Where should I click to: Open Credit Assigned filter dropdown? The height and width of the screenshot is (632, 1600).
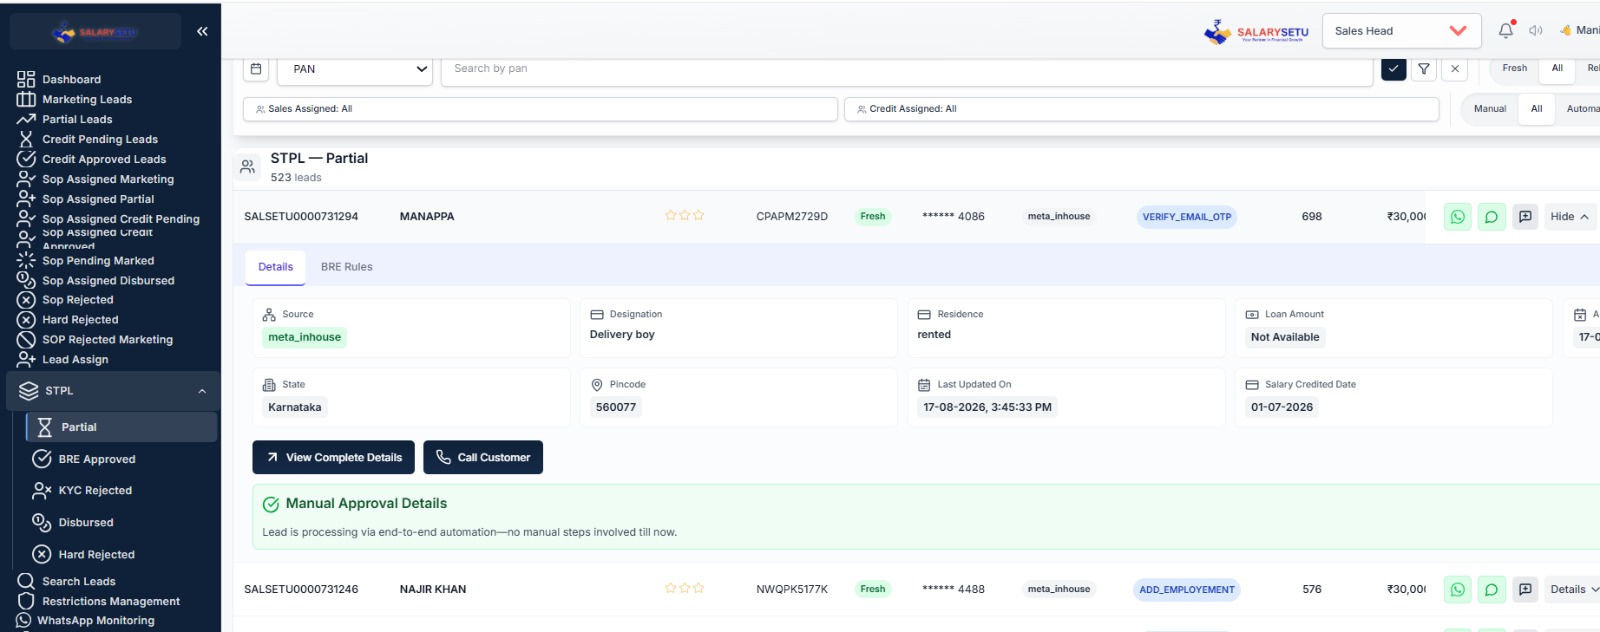pos(1141,109)
